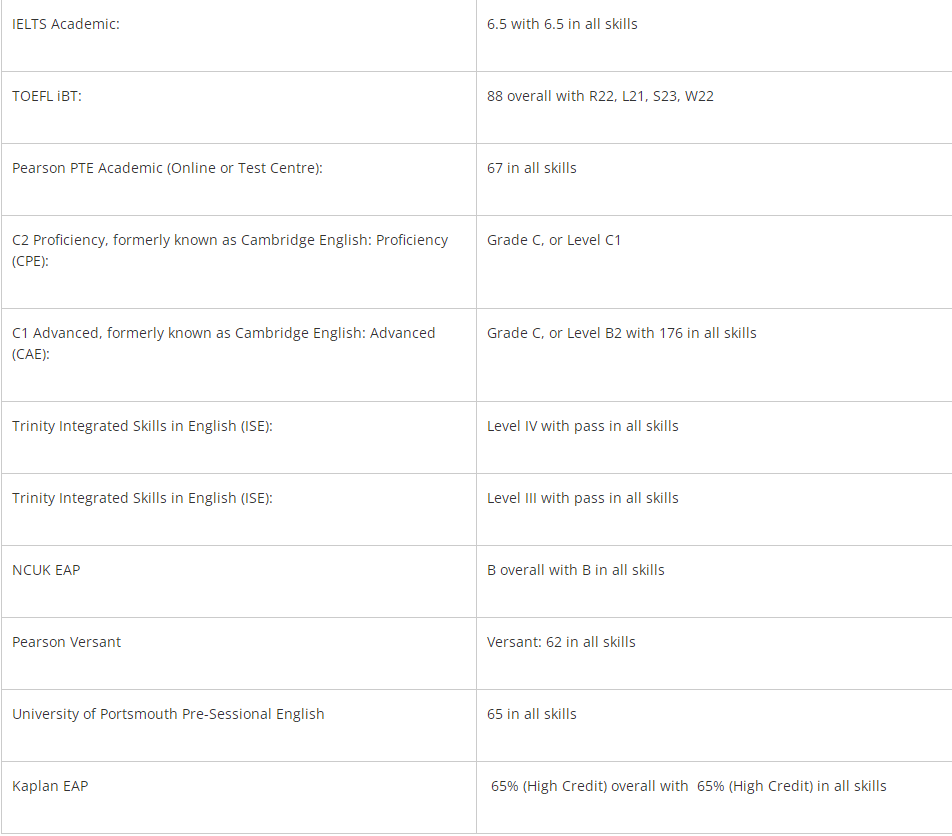Click University of Portsmouth Pre-Sessional English label
This screenshot has width=952, height=836.
[x=168, y=714]
